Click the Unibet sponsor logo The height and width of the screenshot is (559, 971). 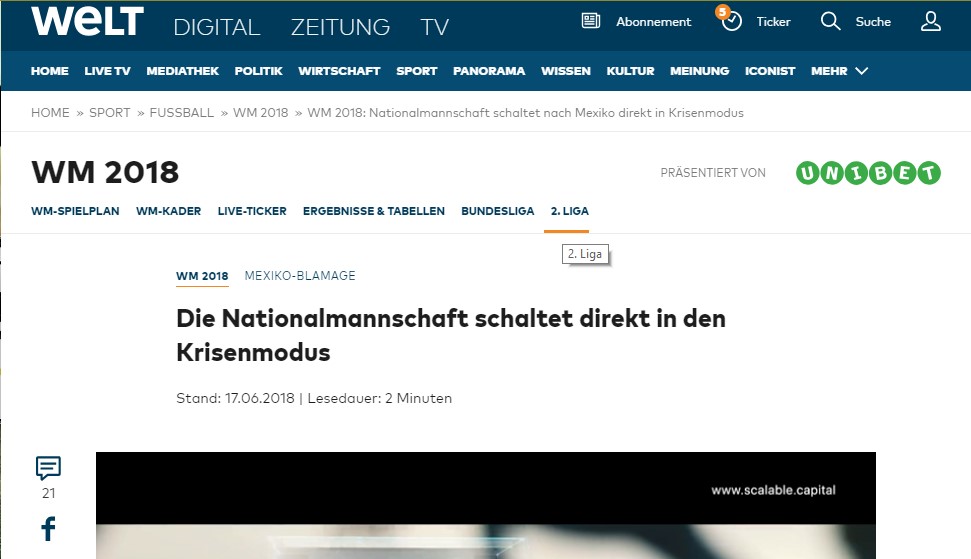[868, 173]
